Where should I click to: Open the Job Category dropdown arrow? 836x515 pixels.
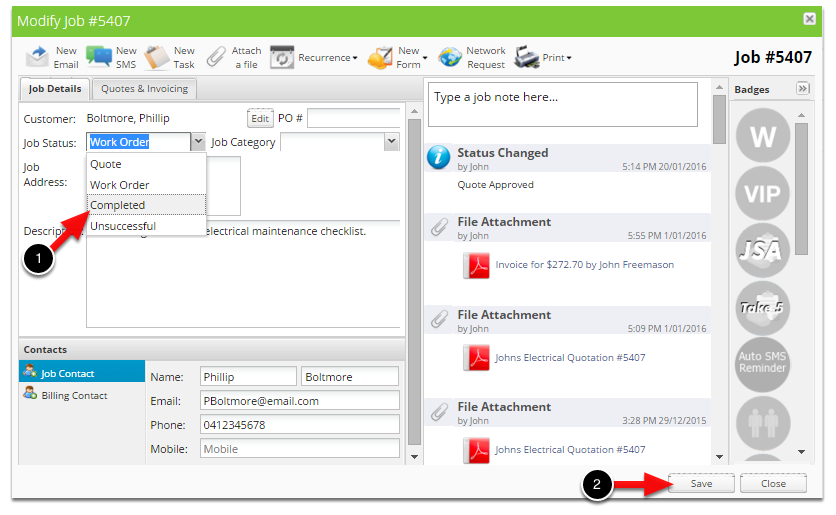(391, 142)
